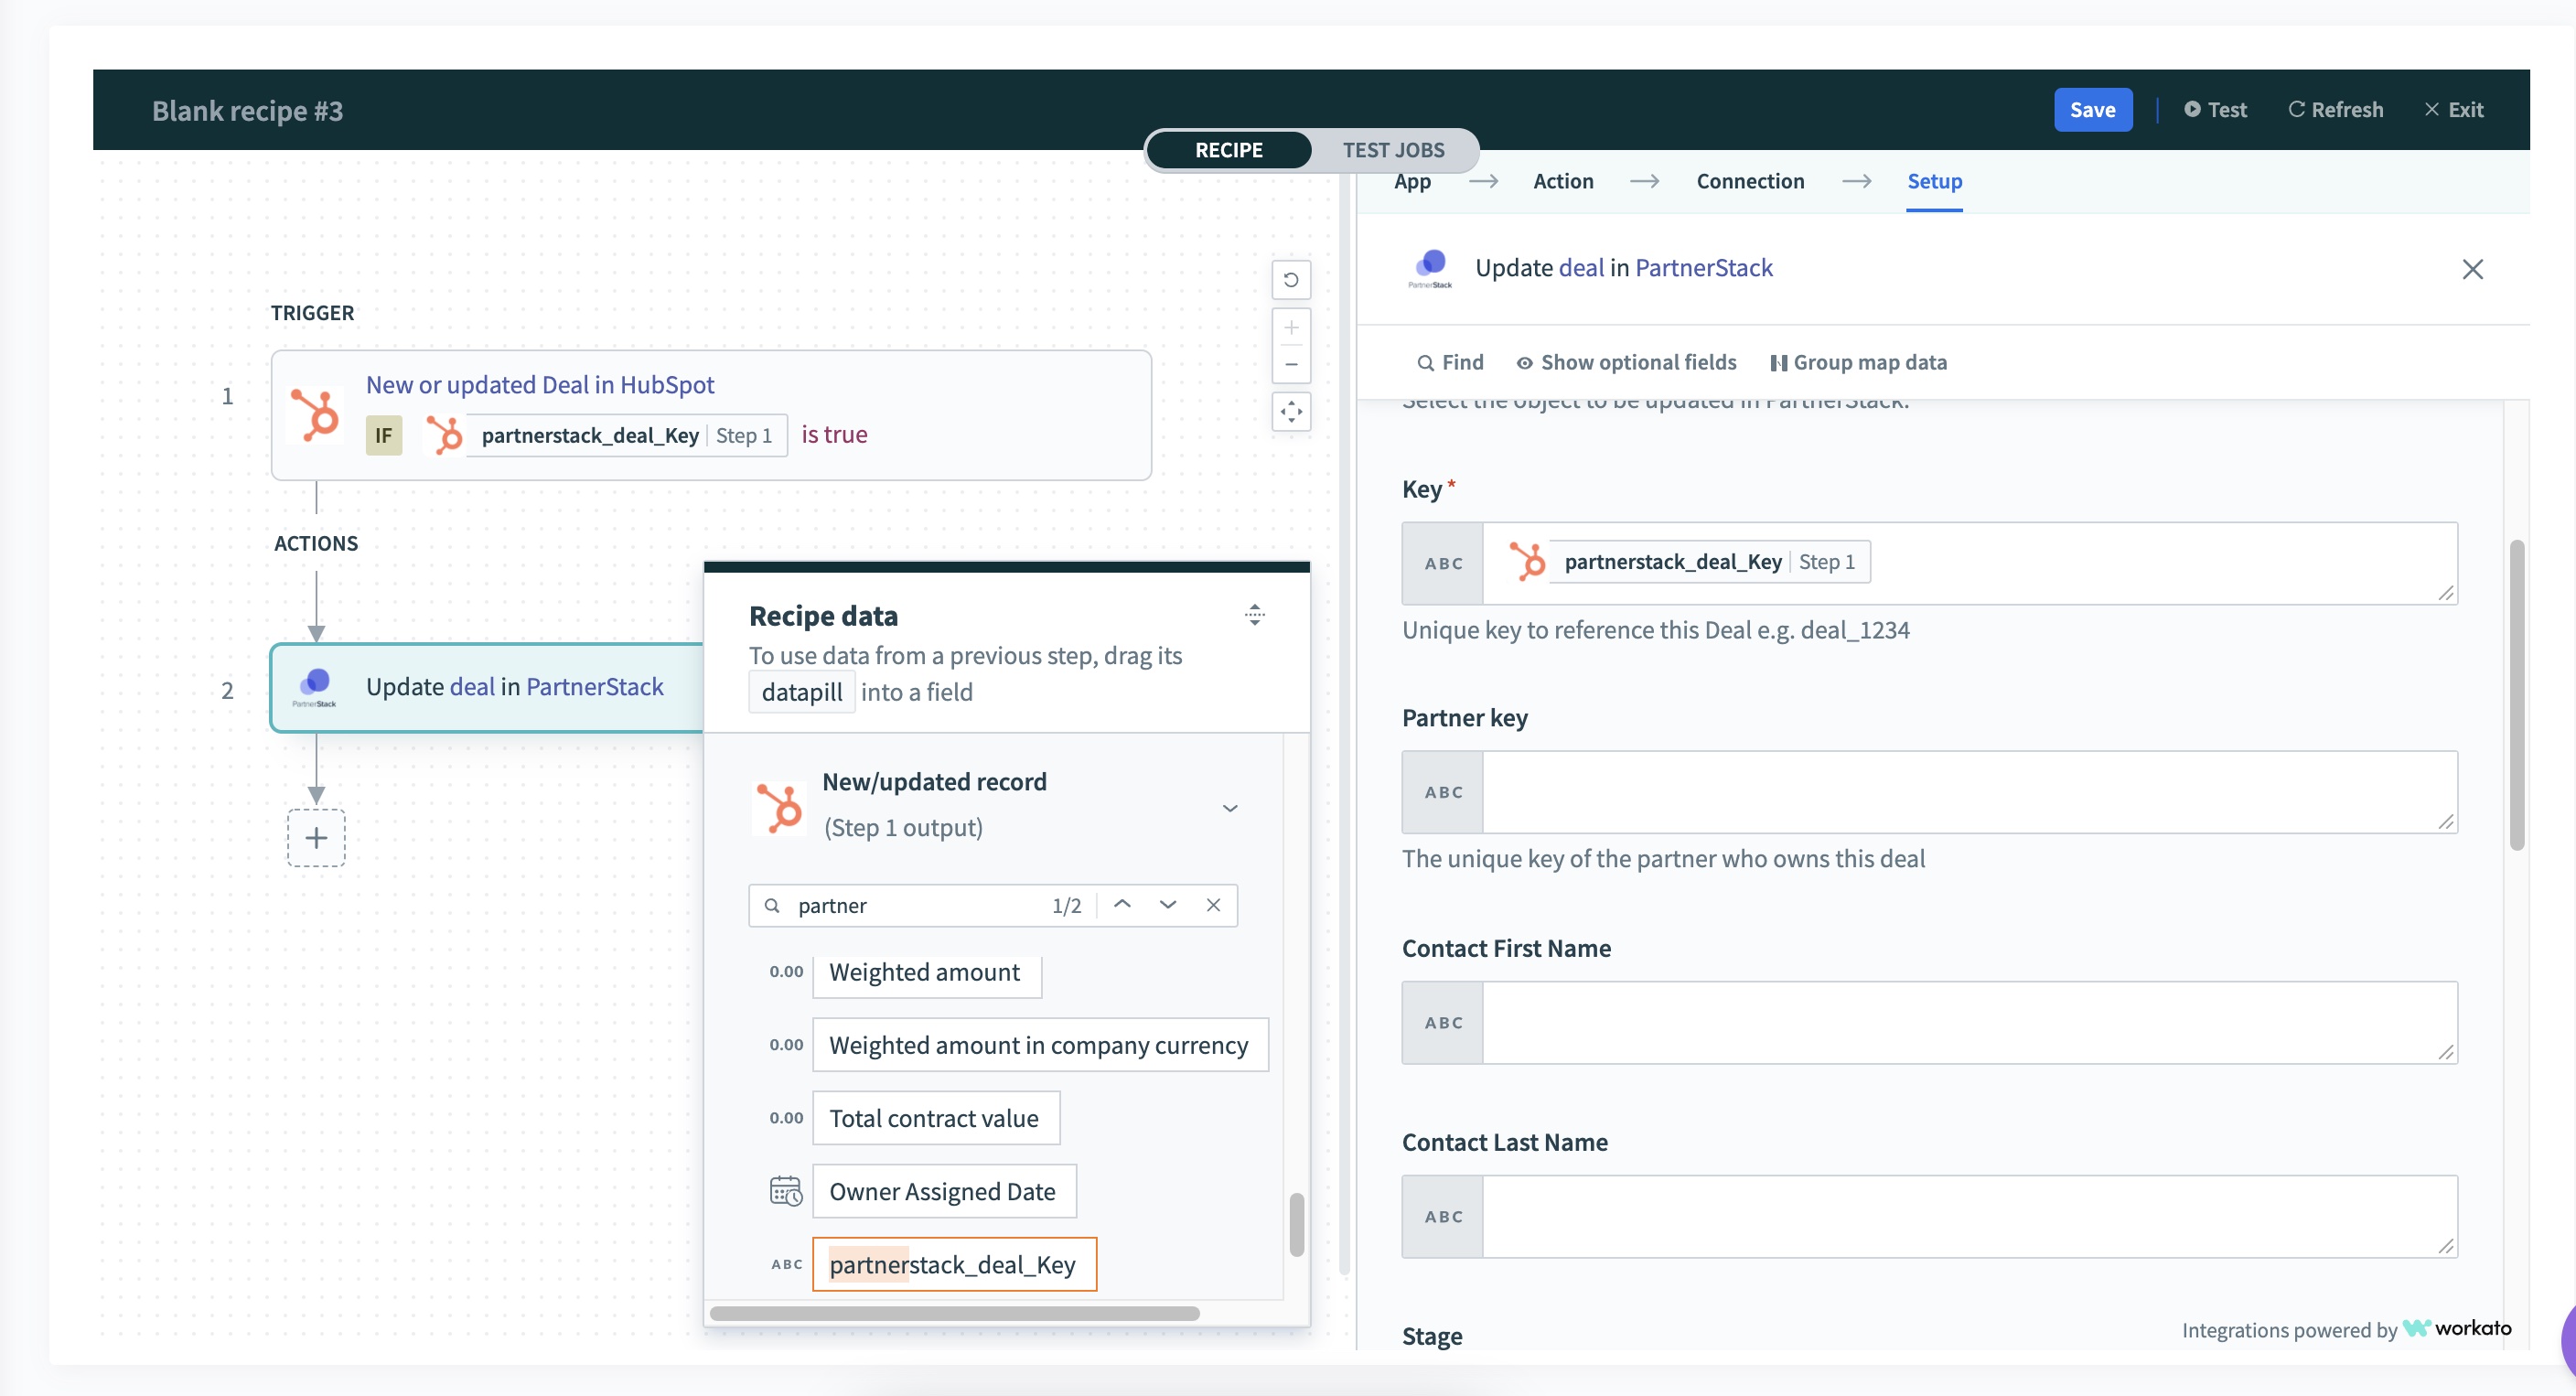Go to next search match
Image resolution: width=2576 pixels, height=1396 pixels.
[x=1167, y=905]
